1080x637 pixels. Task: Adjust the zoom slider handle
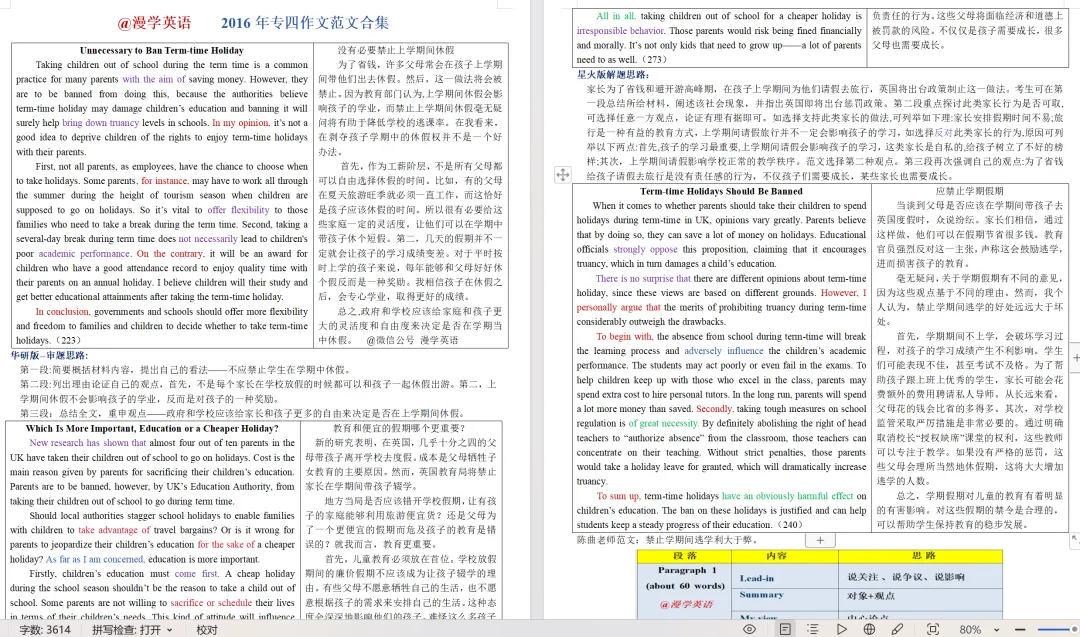tap(1074, 629)
